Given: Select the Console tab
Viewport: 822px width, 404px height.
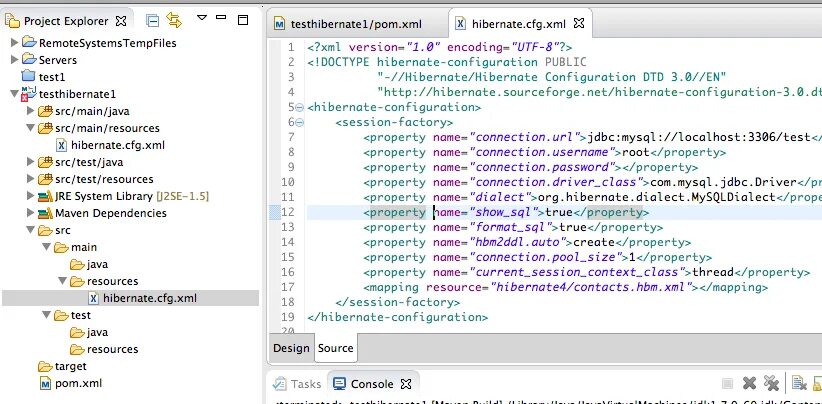Looking at the screenshot, I should point(372,384).
